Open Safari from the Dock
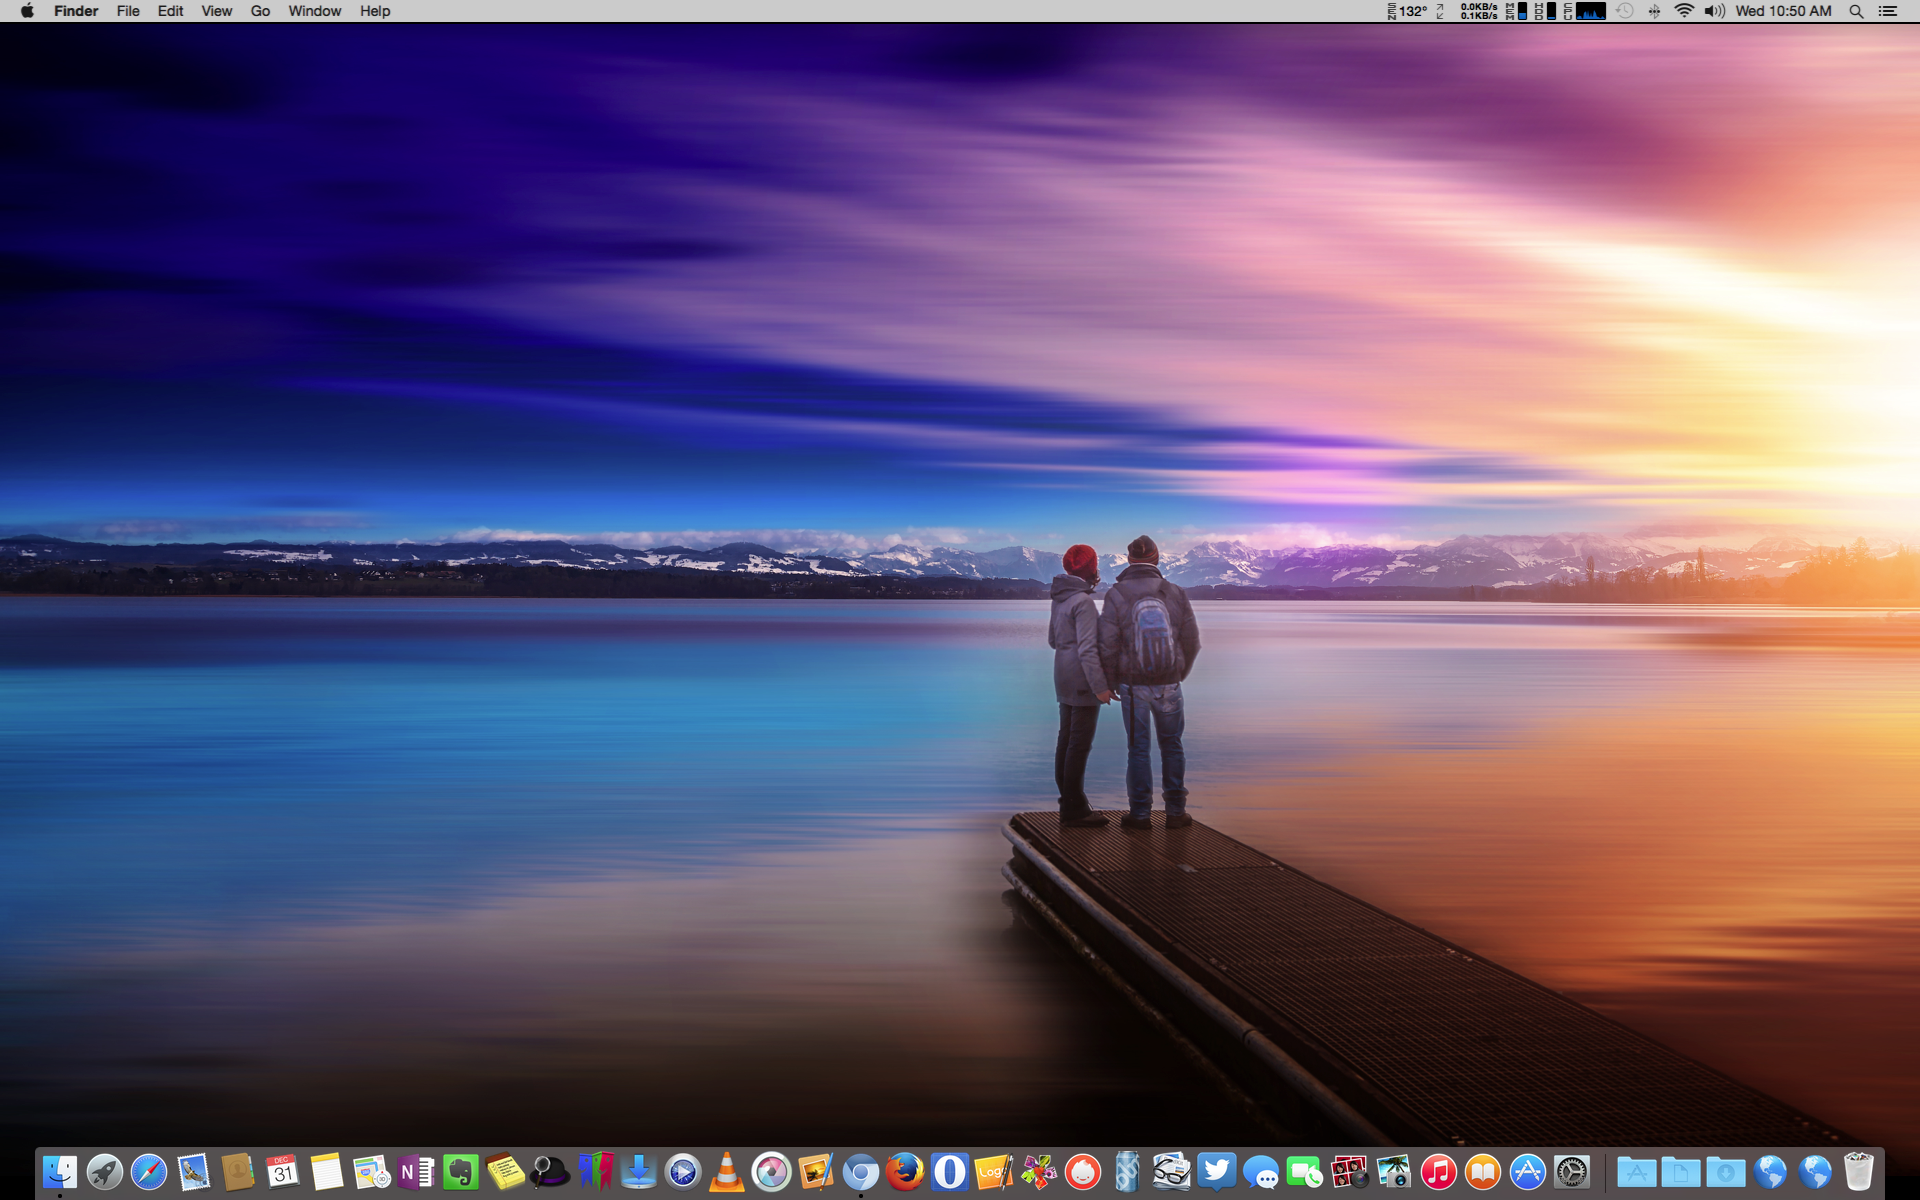This screenshot has height=1200, width=1920. (150, 1172)
